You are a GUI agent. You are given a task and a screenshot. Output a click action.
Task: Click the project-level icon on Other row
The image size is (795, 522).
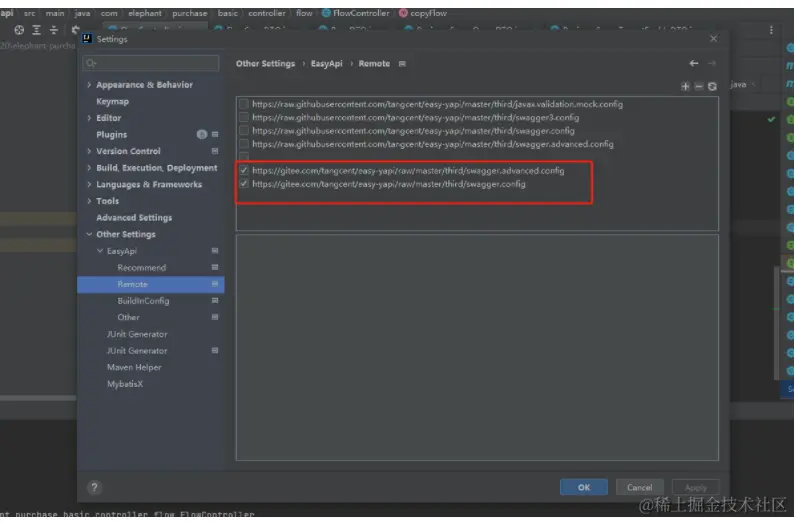click(x=215, y=317)
